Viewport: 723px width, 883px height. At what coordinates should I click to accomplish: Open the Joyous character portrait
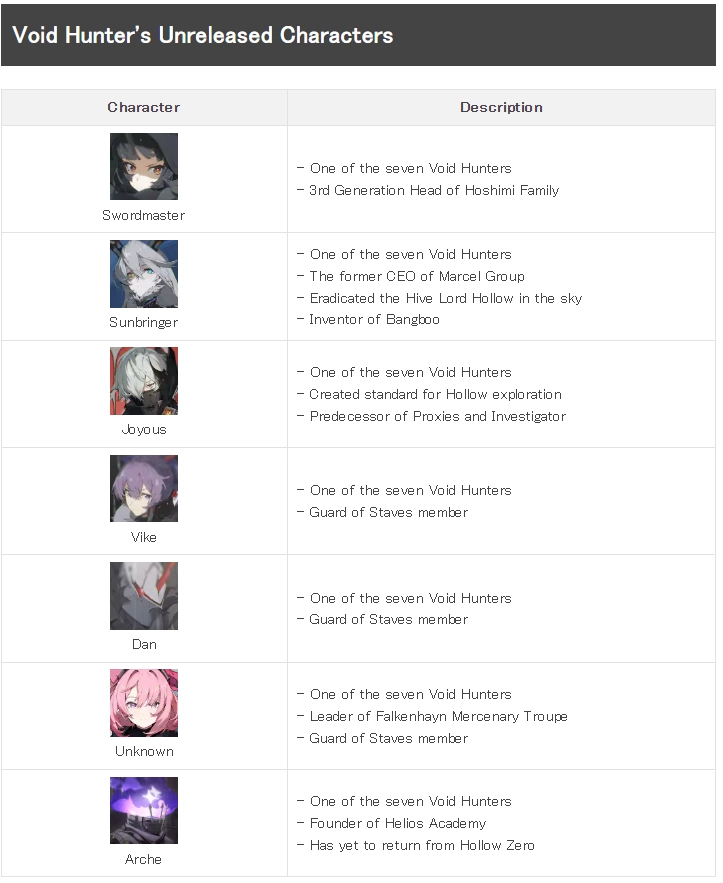tap(144, 381)
